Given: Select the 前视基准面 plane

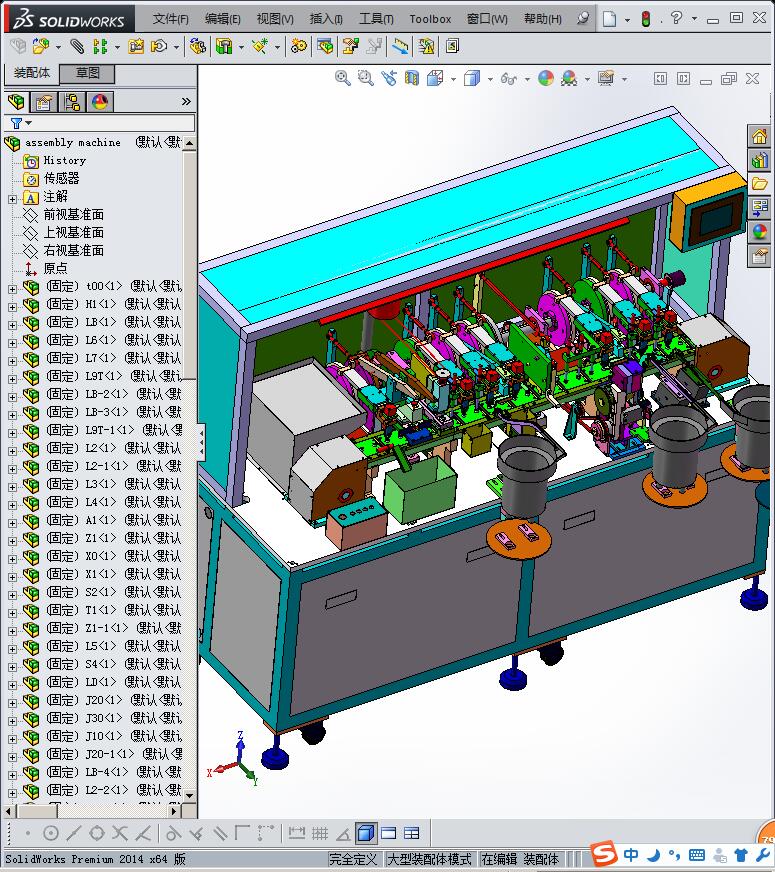Looking at the screenshot, I should click(74, 215).
